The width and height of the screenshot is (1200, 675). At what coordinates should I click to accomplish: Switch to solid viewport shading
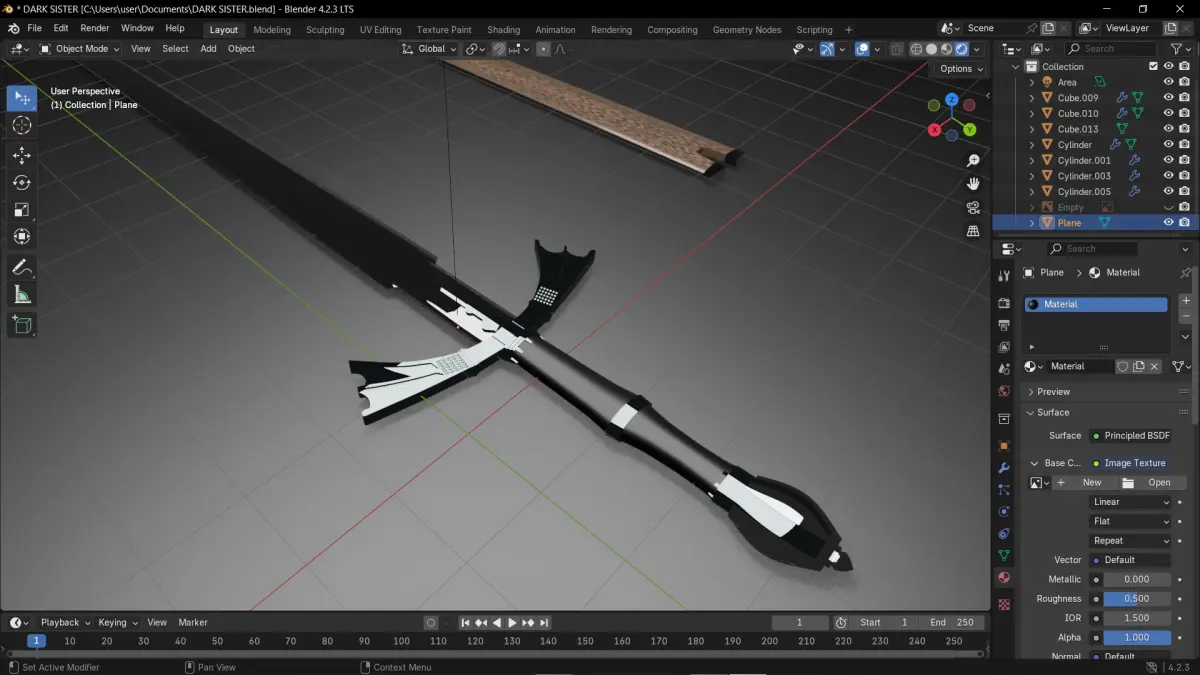pos(931,49)
